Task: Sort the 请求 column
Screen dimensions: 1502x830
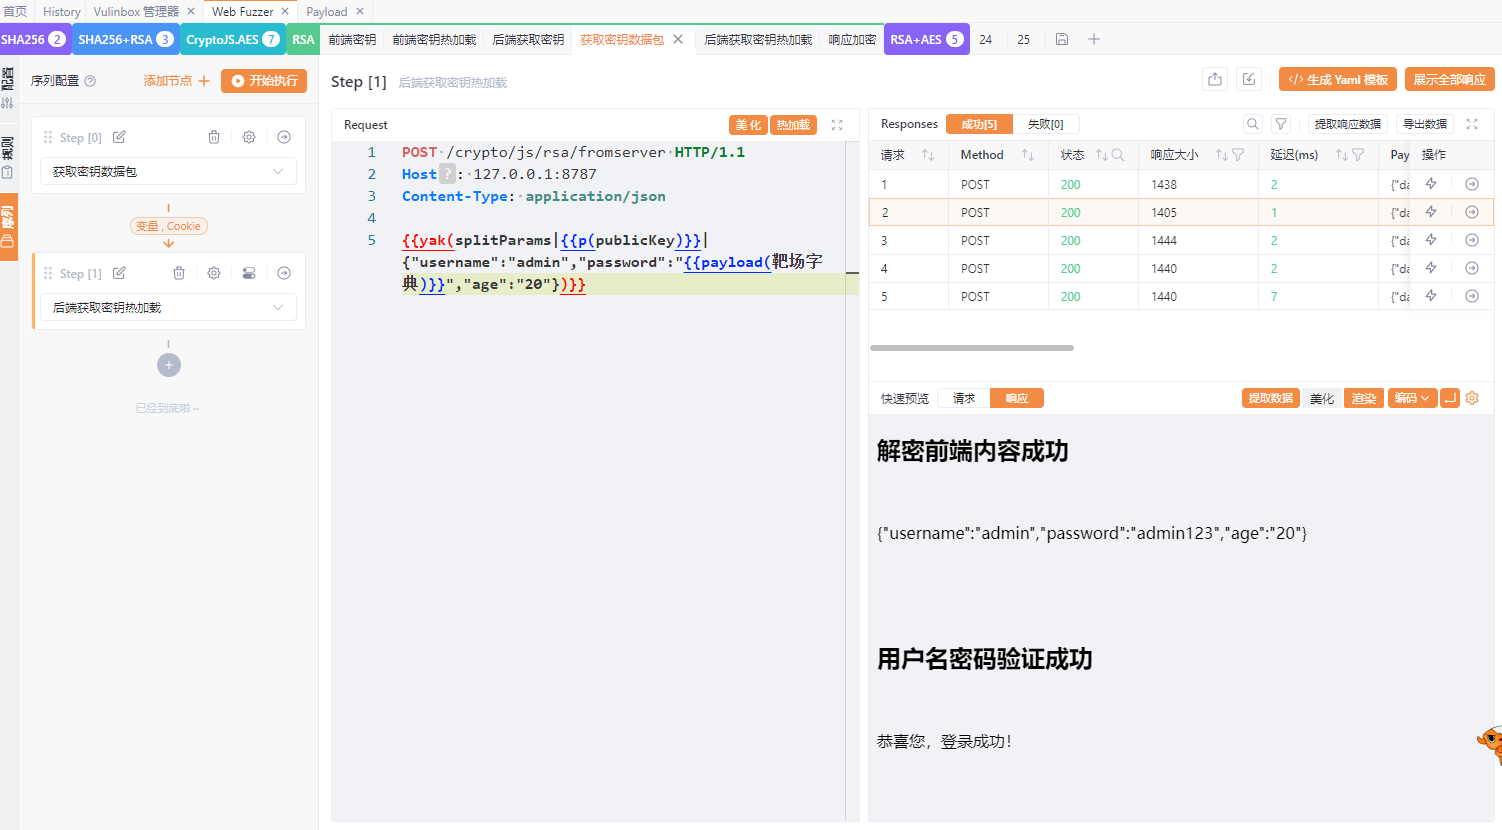Action: 928,155
